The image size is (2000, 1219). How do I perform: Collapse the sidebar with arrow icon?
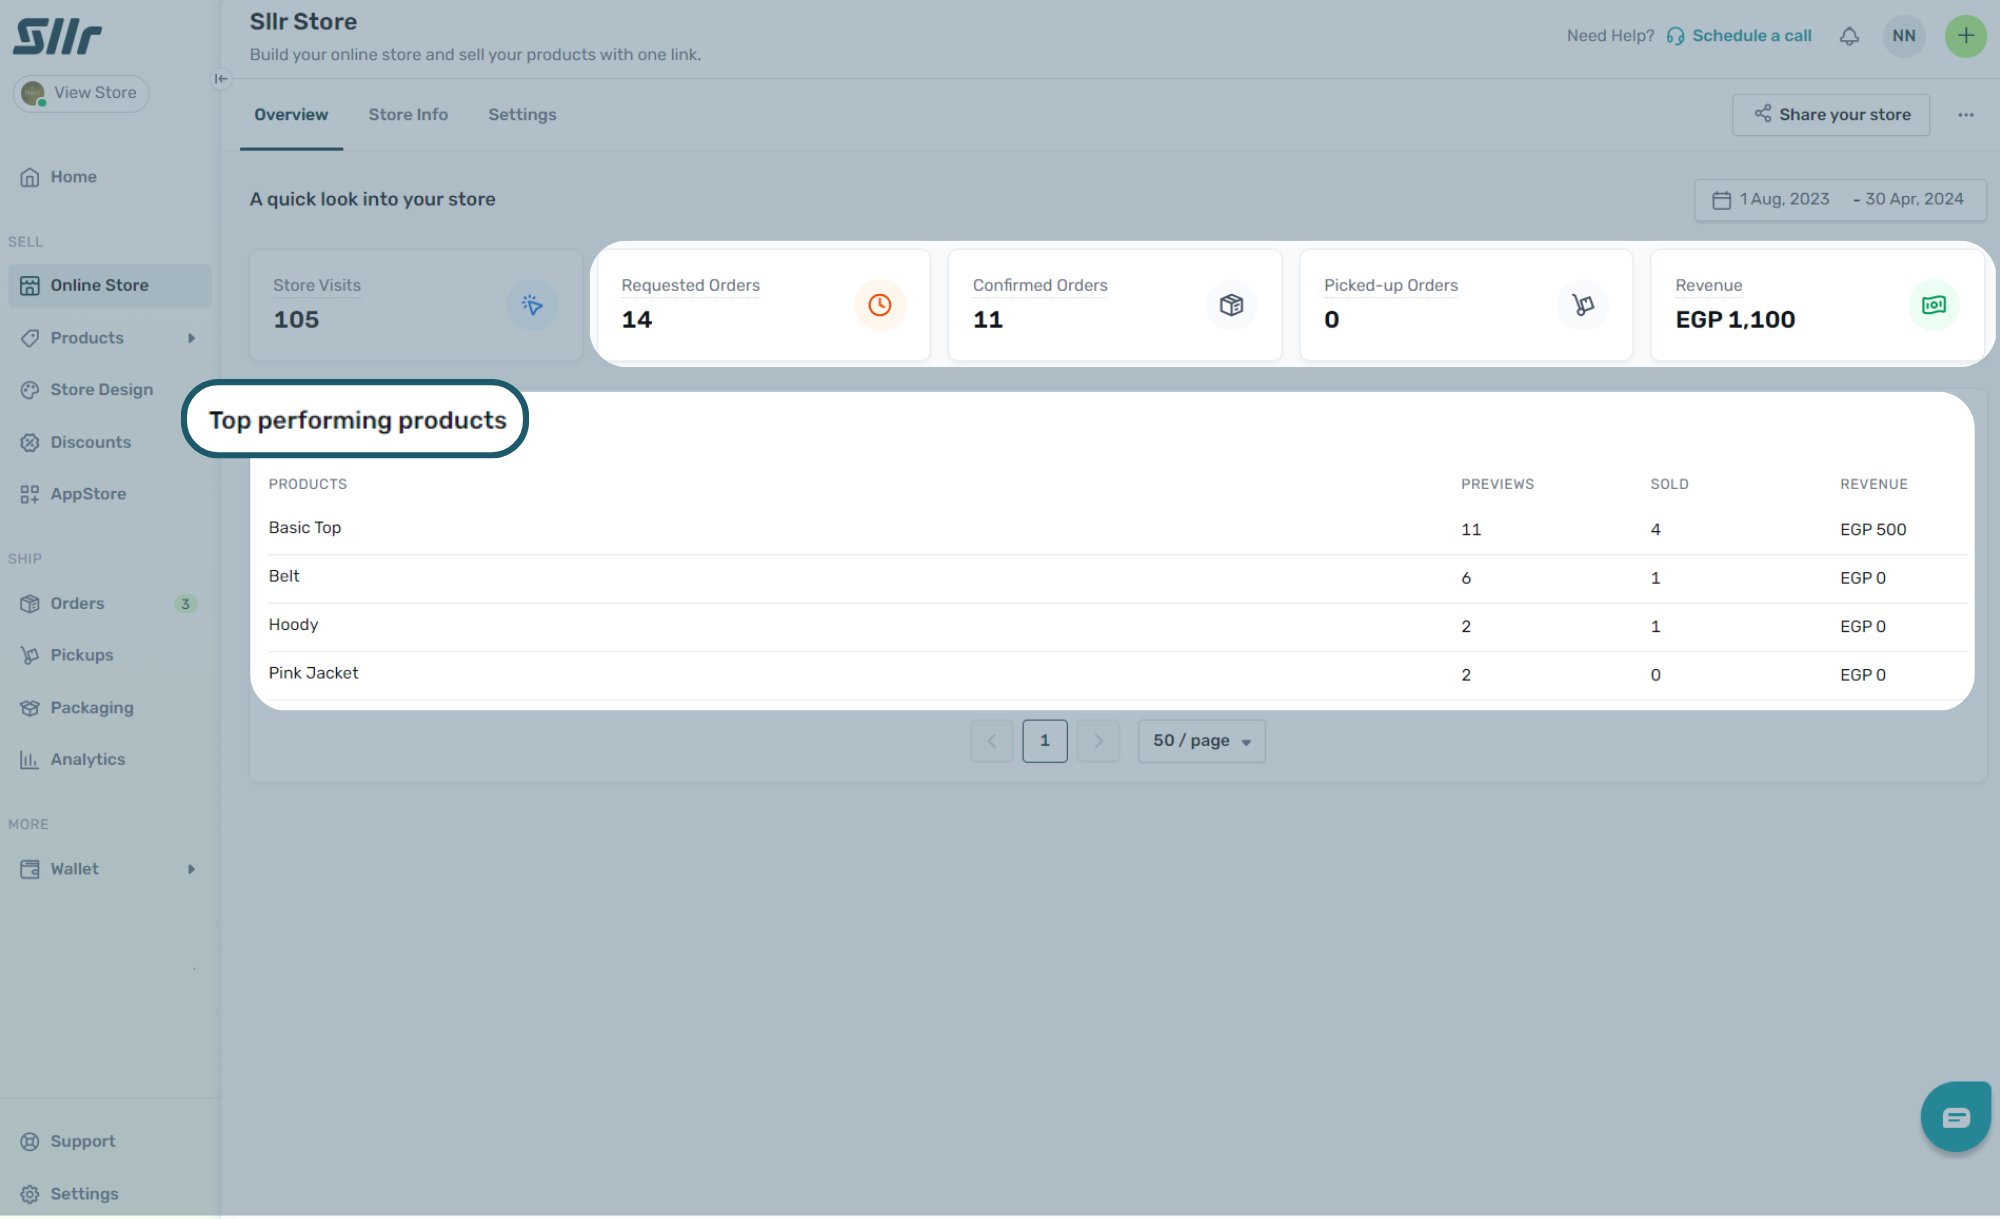tap(221, 79)
